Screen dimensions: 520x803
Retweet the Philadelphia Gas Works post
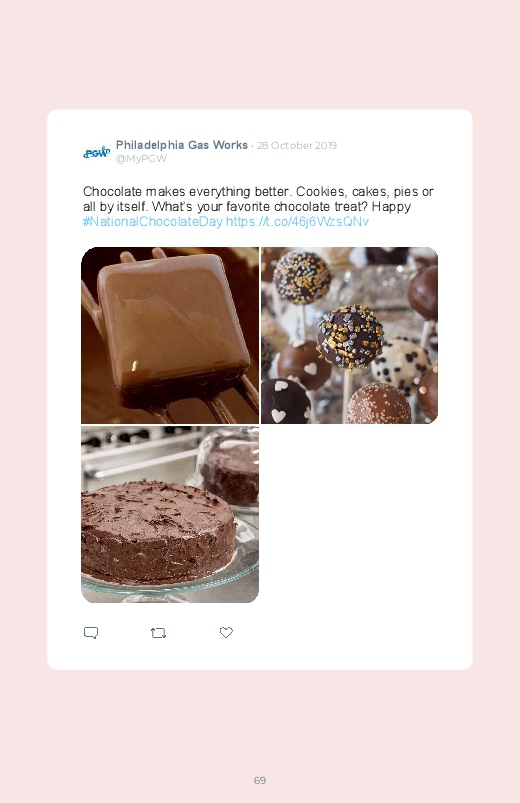(158, 633)
